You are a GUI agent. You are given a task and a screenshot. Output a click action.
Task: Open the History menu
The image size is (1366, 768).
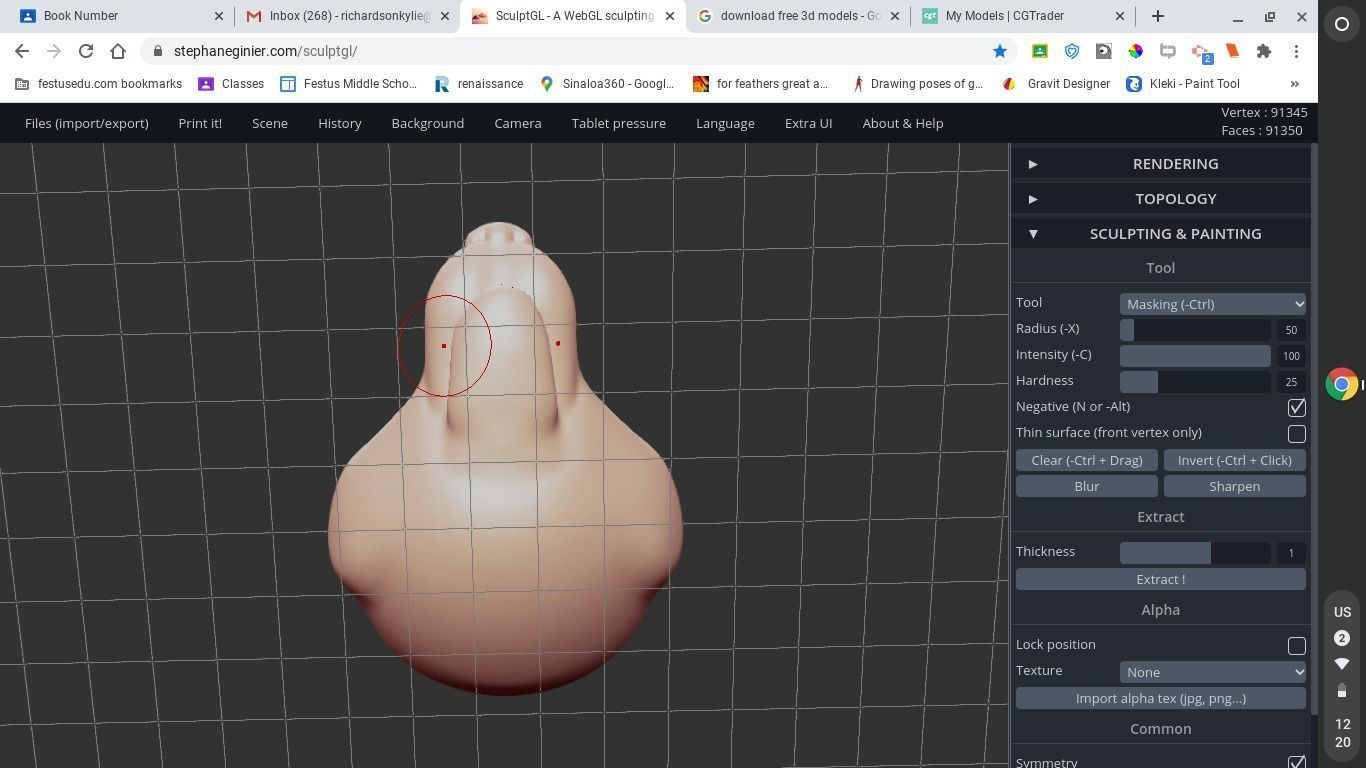pos(340,123)
